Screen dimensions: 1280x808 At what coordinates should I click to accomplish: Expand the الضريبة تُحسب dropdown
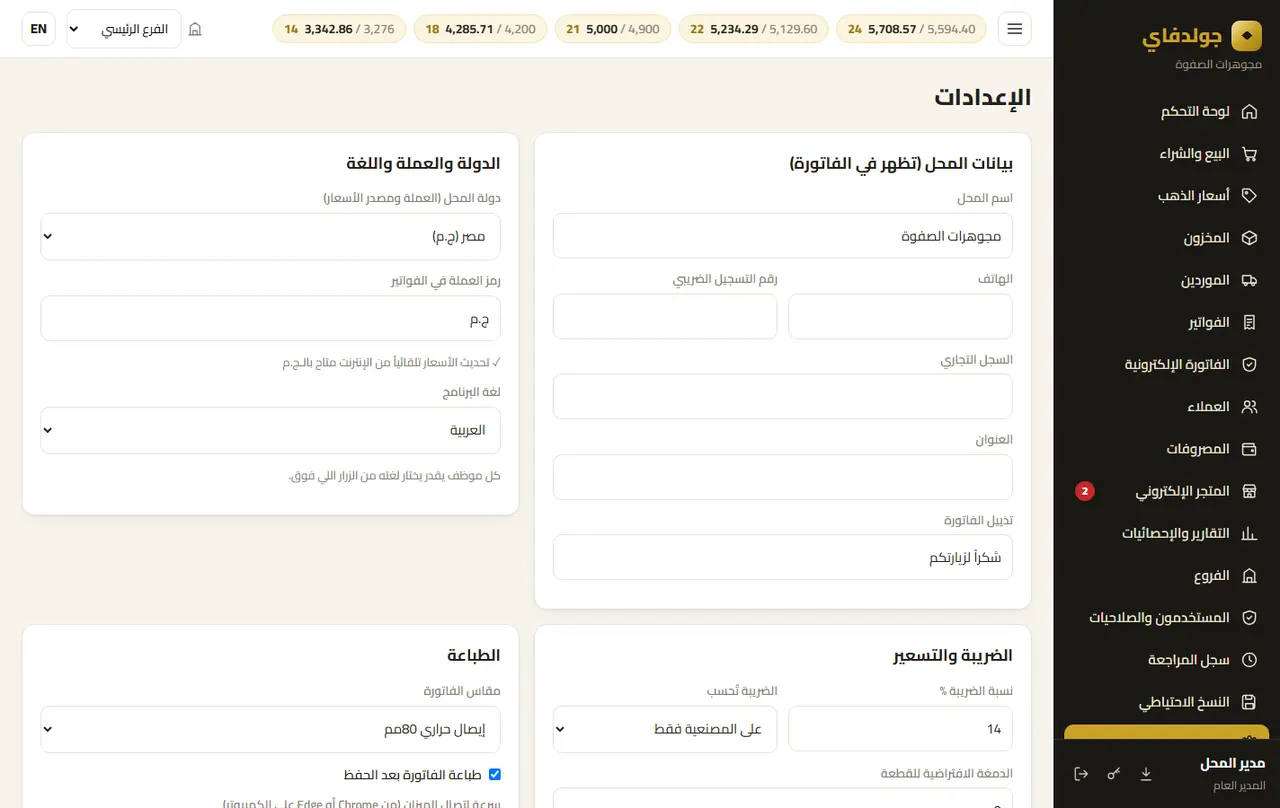(665, 729)
